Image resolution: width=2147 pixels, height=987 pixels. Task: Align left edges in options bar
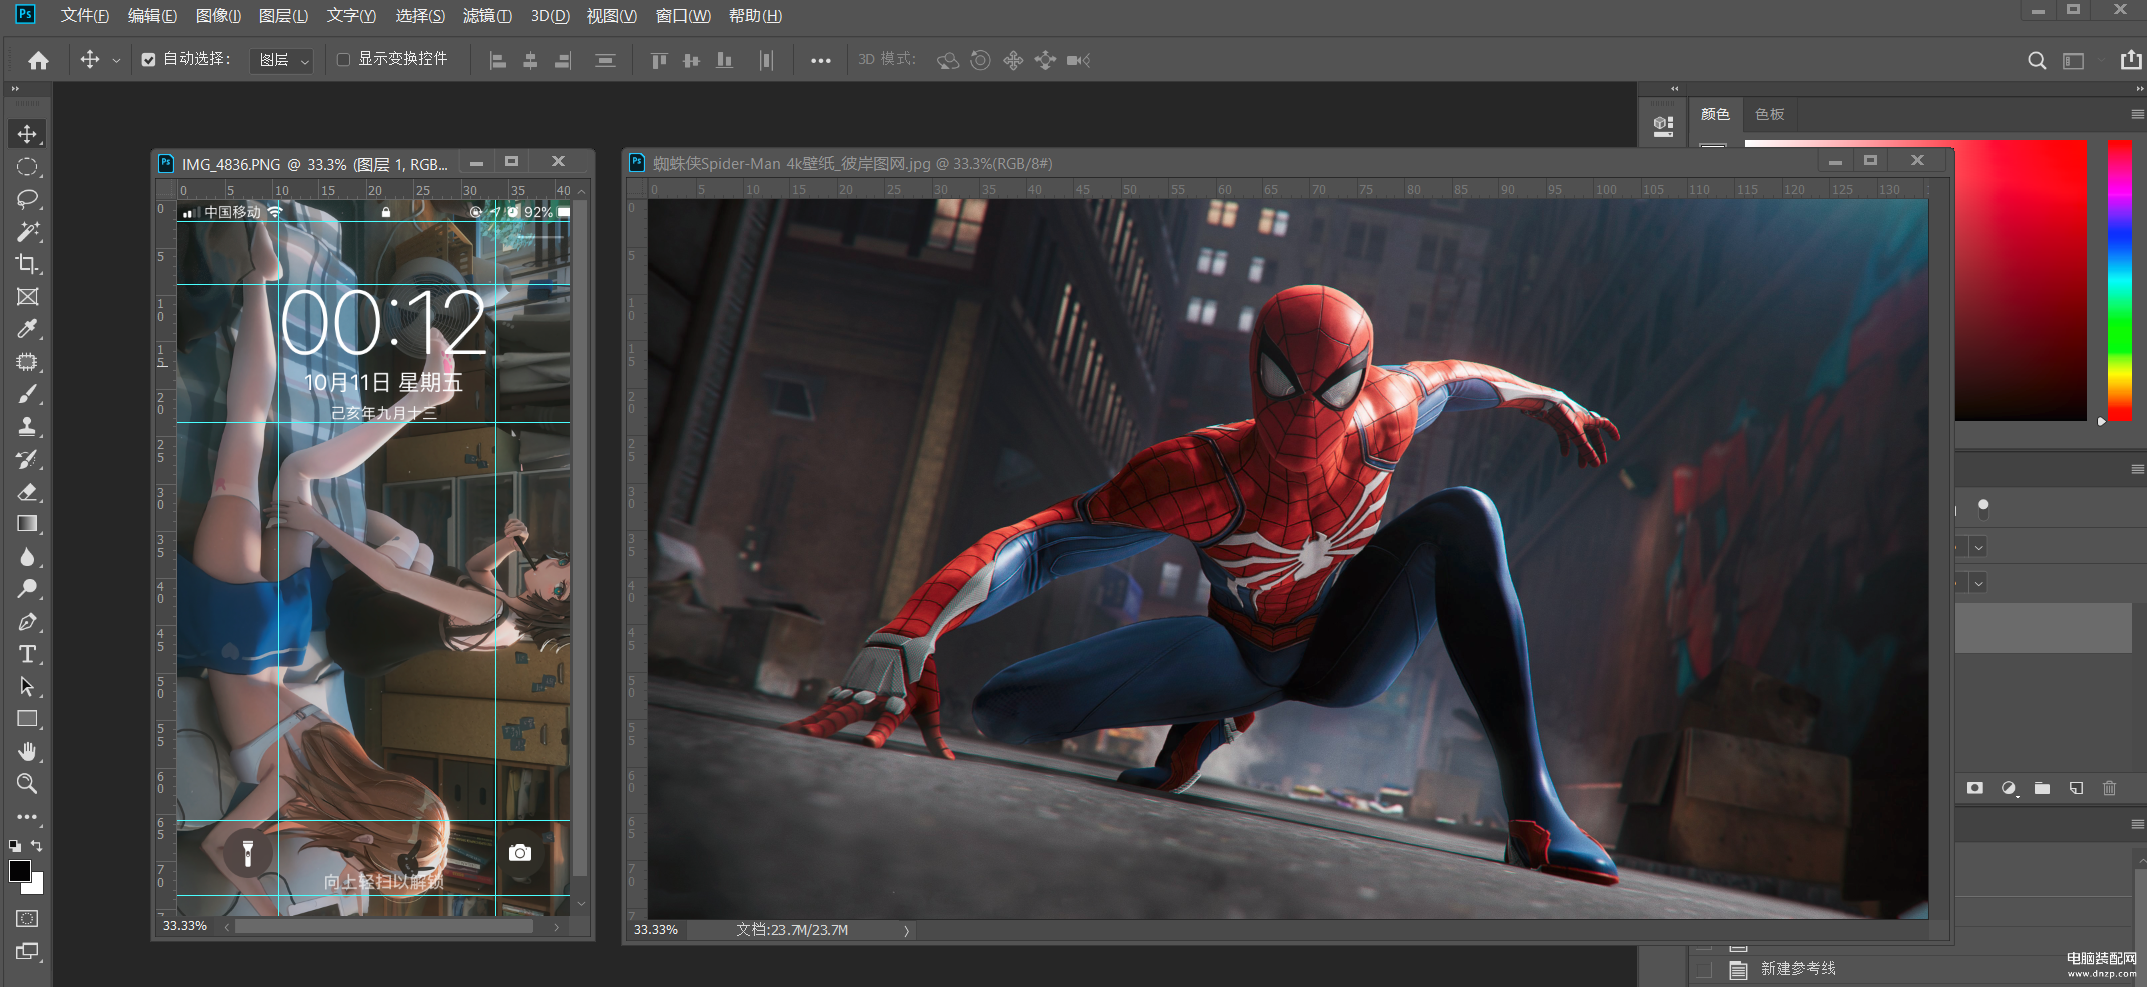tap(497, 61)
